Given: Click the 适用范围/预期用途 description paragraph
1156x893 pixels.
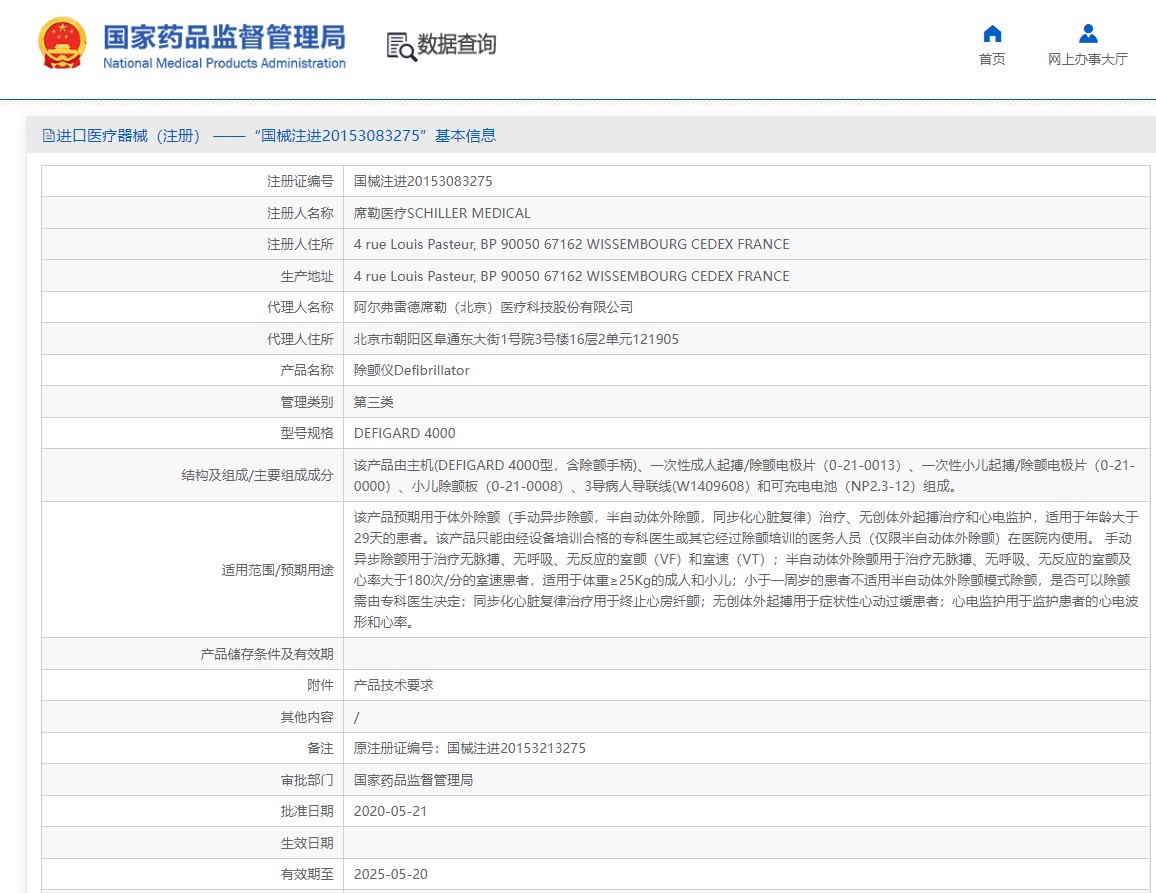Looking at the screenshot, I should tap(746, 570).
